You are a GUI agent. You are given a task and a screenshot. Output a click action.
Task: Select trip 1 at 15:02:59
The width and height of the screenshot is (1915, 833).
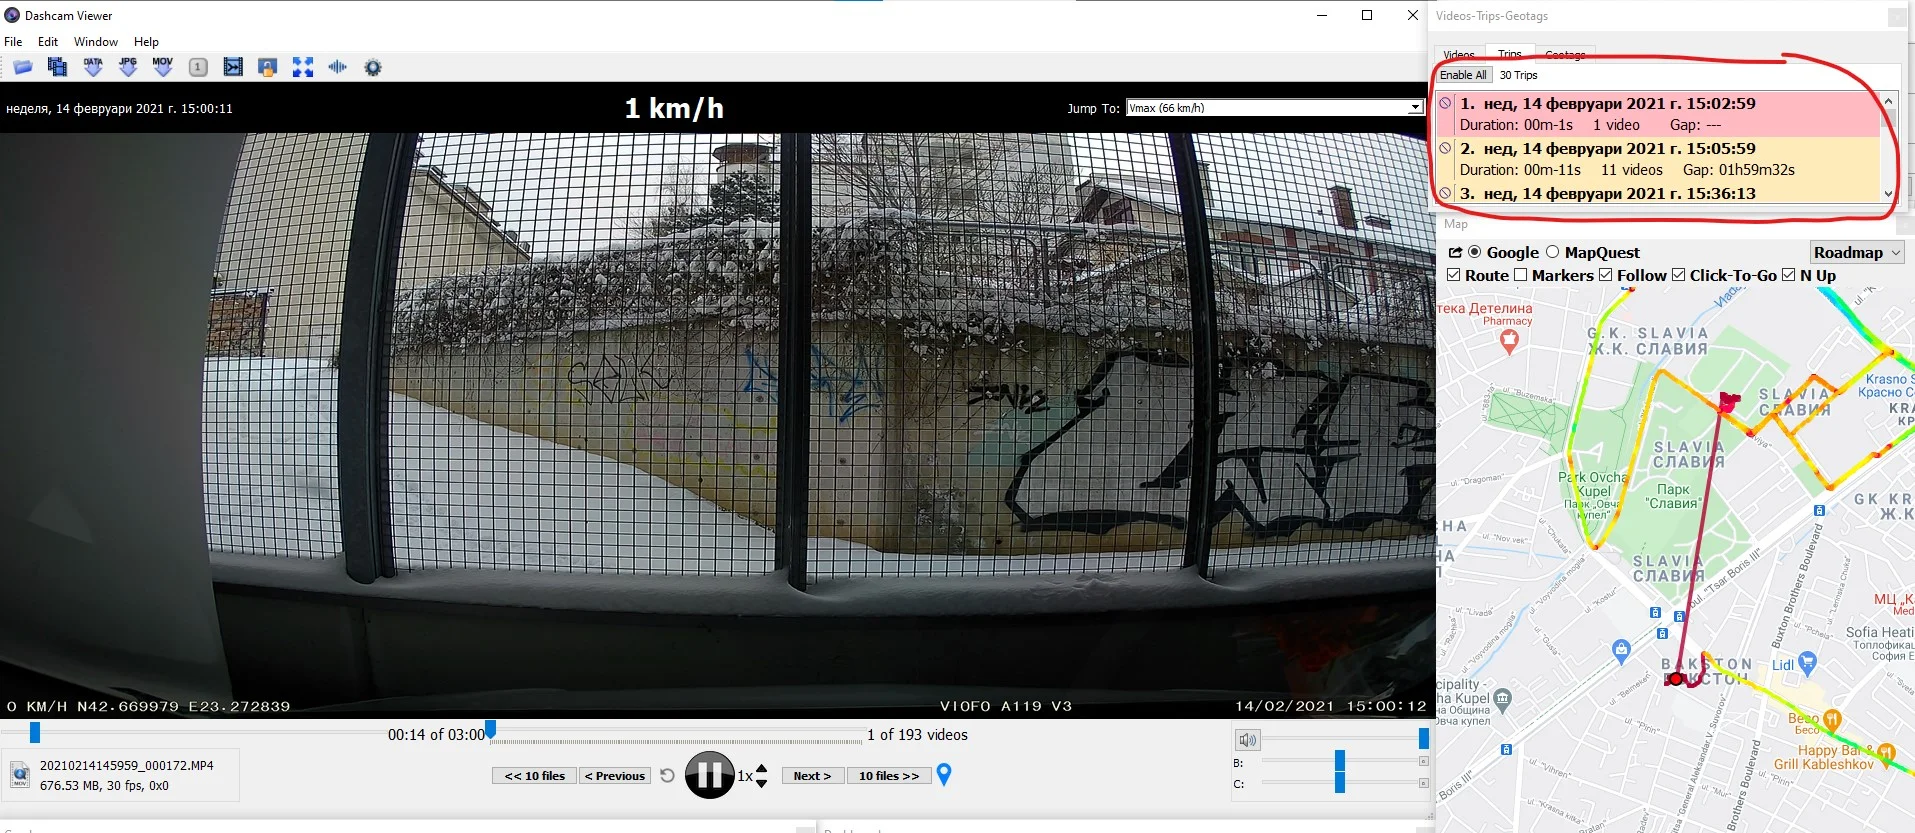tap(1658, 114)
